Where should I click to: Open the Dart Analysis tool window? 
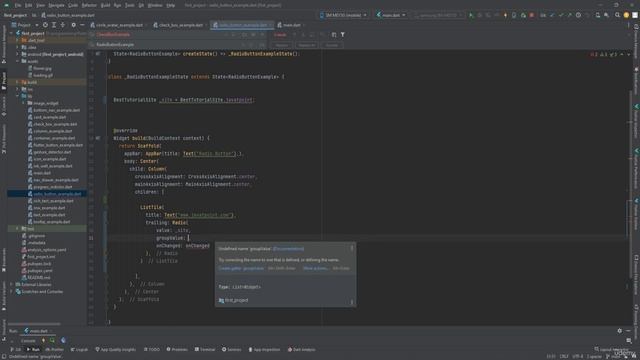coord(302,349)
